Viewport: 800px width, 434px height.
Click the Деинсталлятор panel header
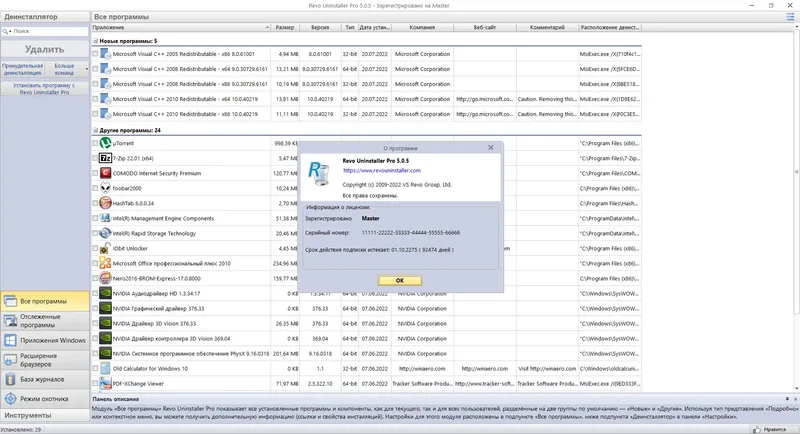pos(45,17)
